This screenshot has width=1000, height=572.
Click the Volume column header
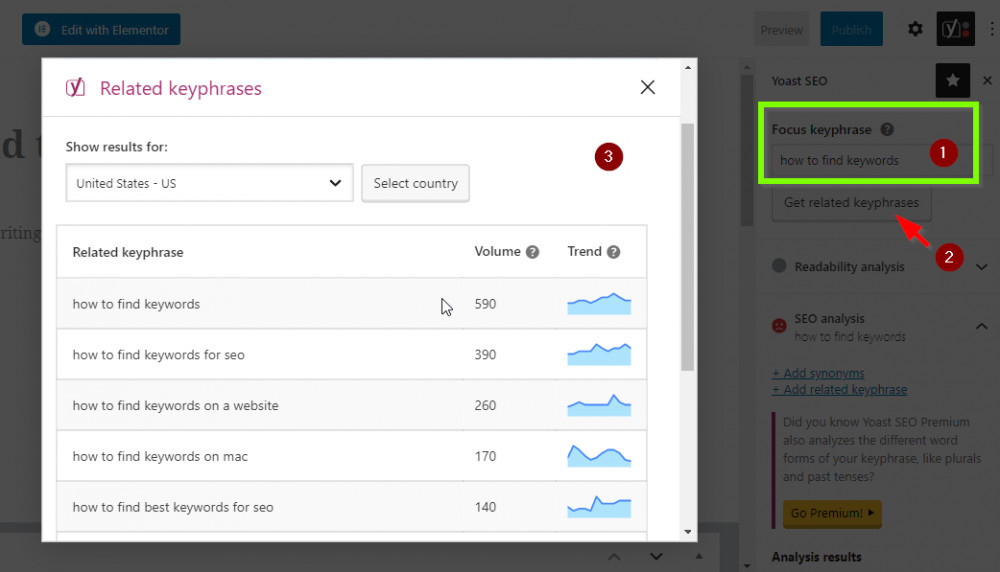click(497, 251)
